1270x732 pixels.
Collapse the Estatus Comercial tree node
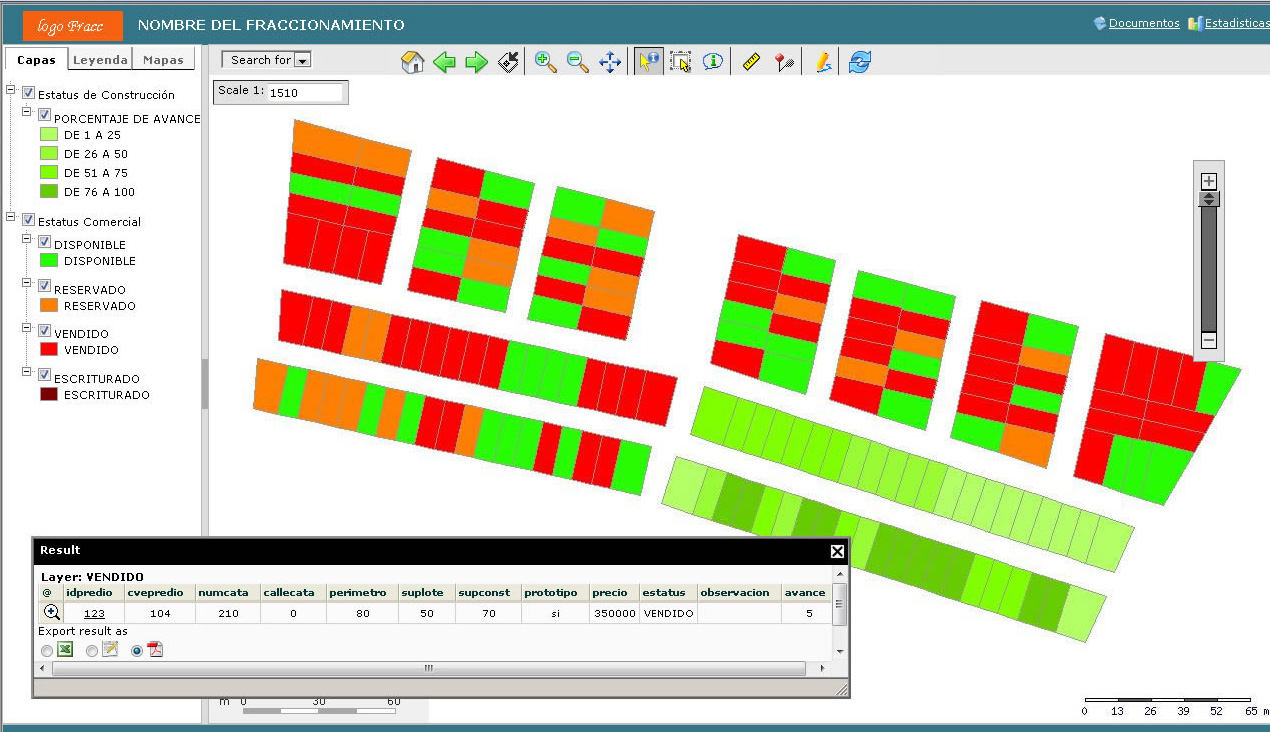tap(12, 218)
